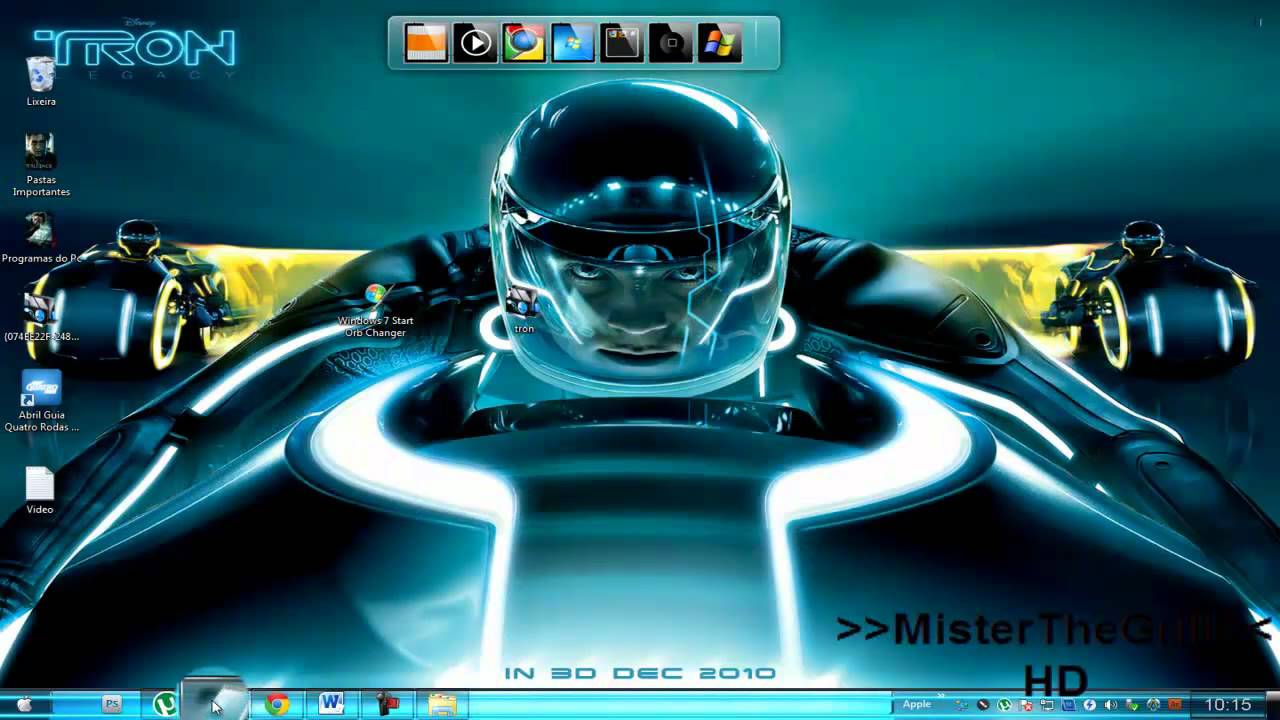Click the black home button dock icon
This screenshot has width=1280, height=720.
(671, 43)
